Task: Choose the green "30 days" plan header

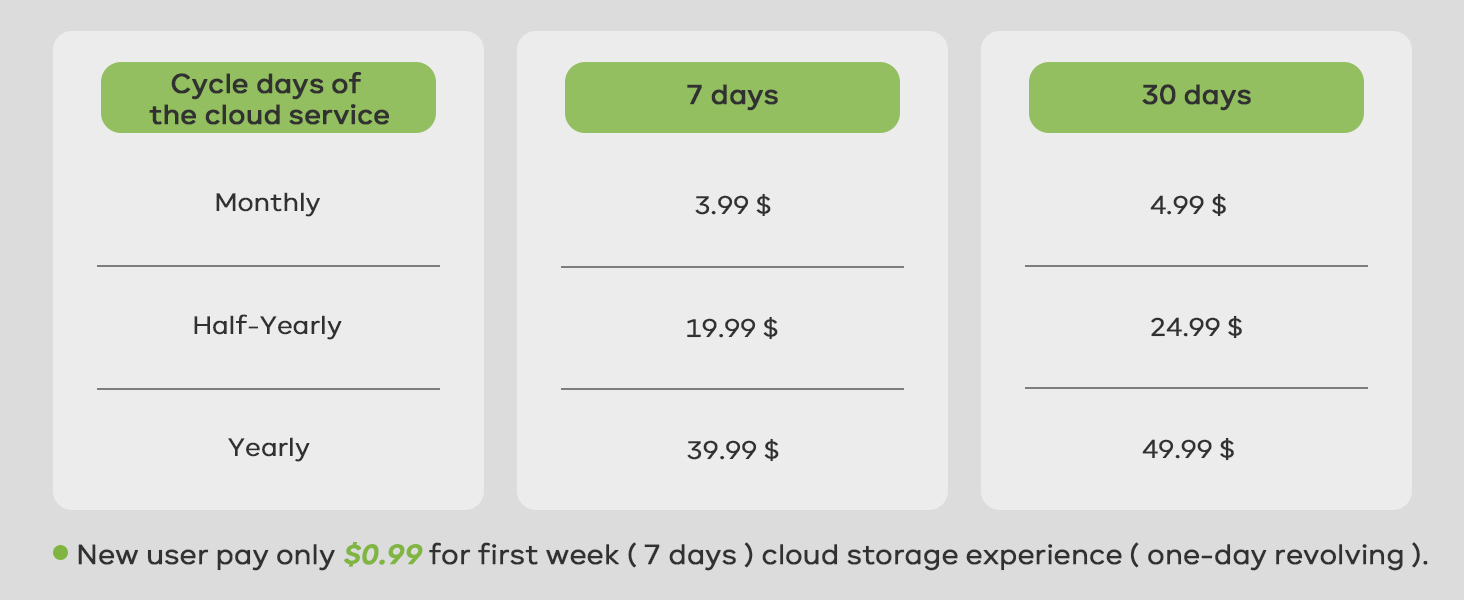Action: coord(1196,97)
